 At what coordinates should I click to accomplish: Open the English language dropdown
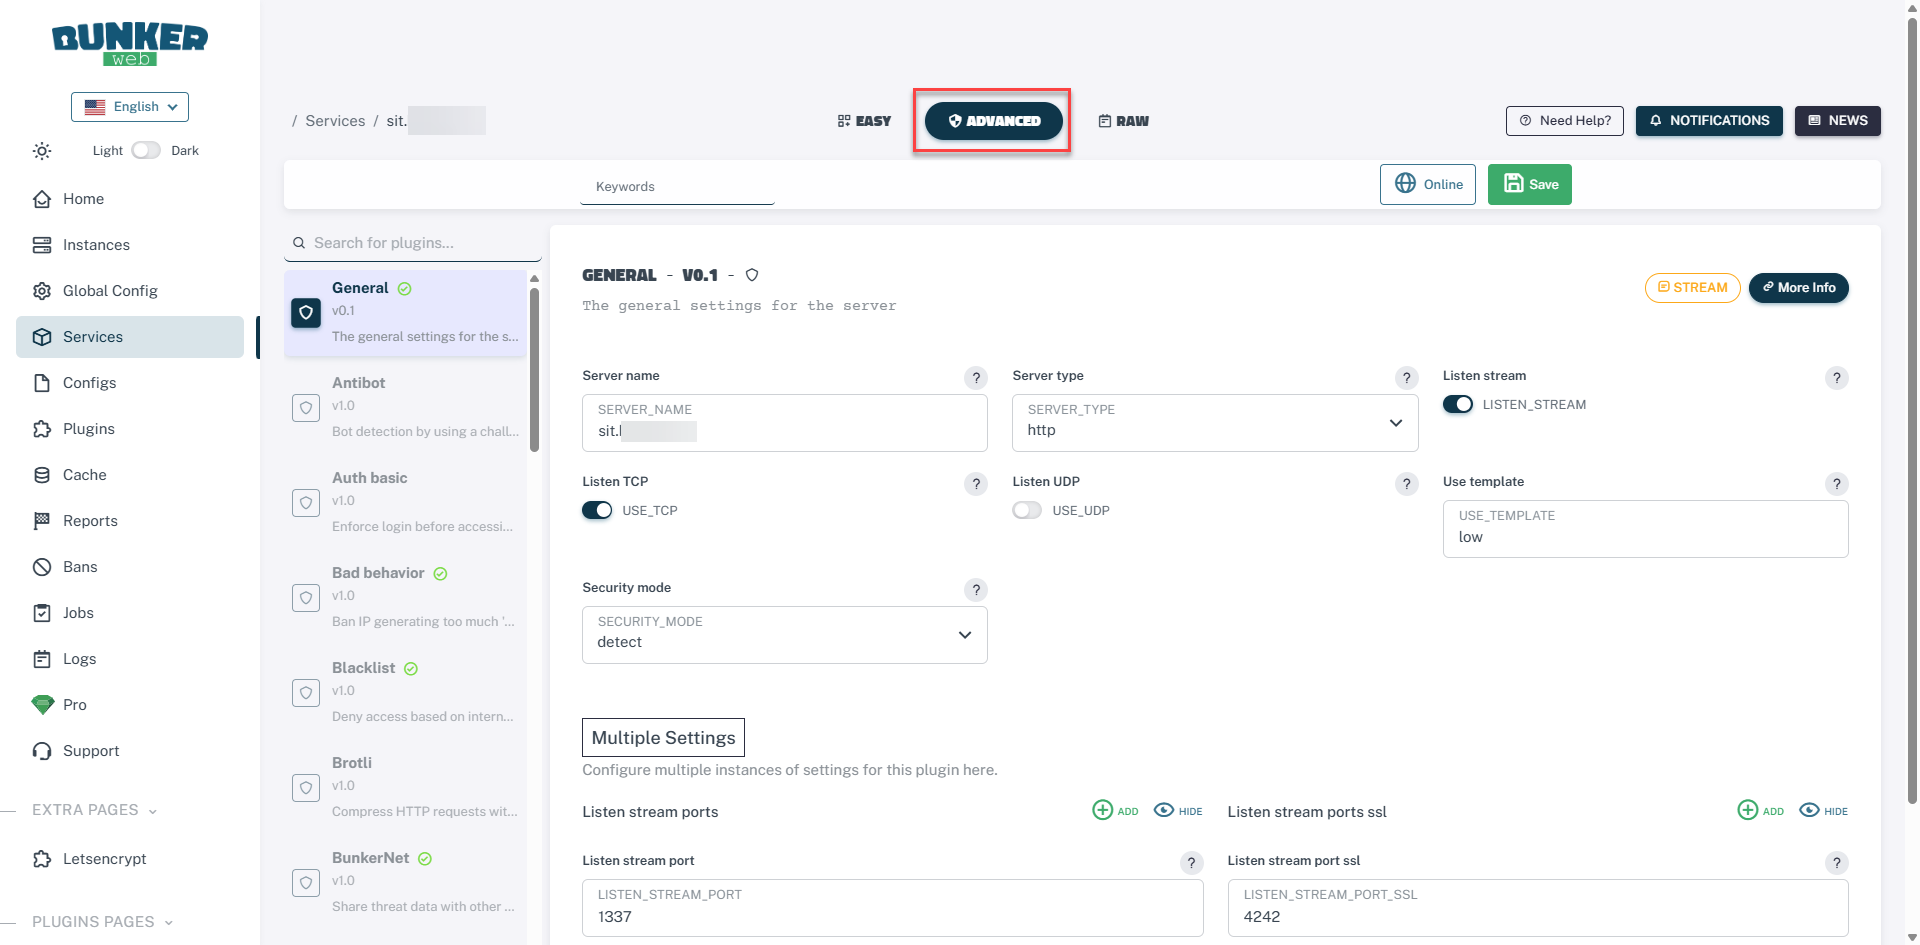pos(130,107)
